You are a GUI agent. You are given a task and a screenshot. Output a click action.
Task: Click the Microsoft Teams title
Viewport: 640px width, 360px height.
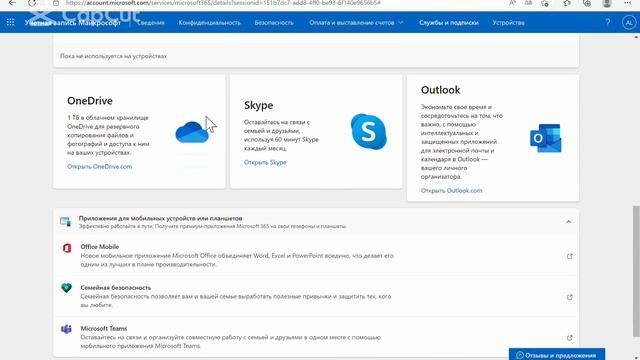coord(104,328)
